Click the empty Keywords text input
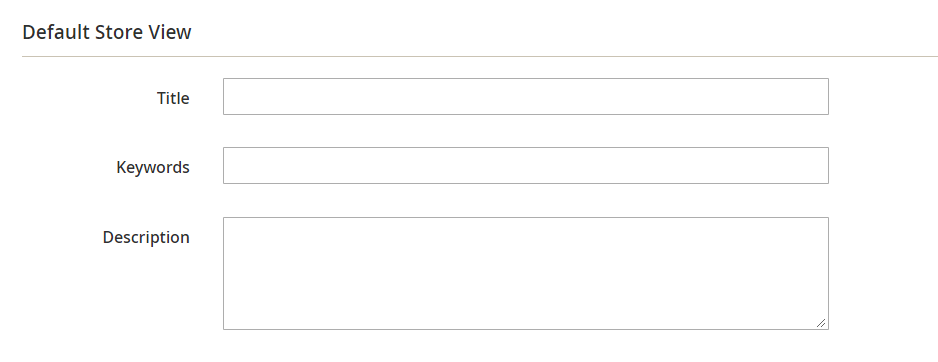This screenshot has height=362, width=938. [x=526, y=166]
